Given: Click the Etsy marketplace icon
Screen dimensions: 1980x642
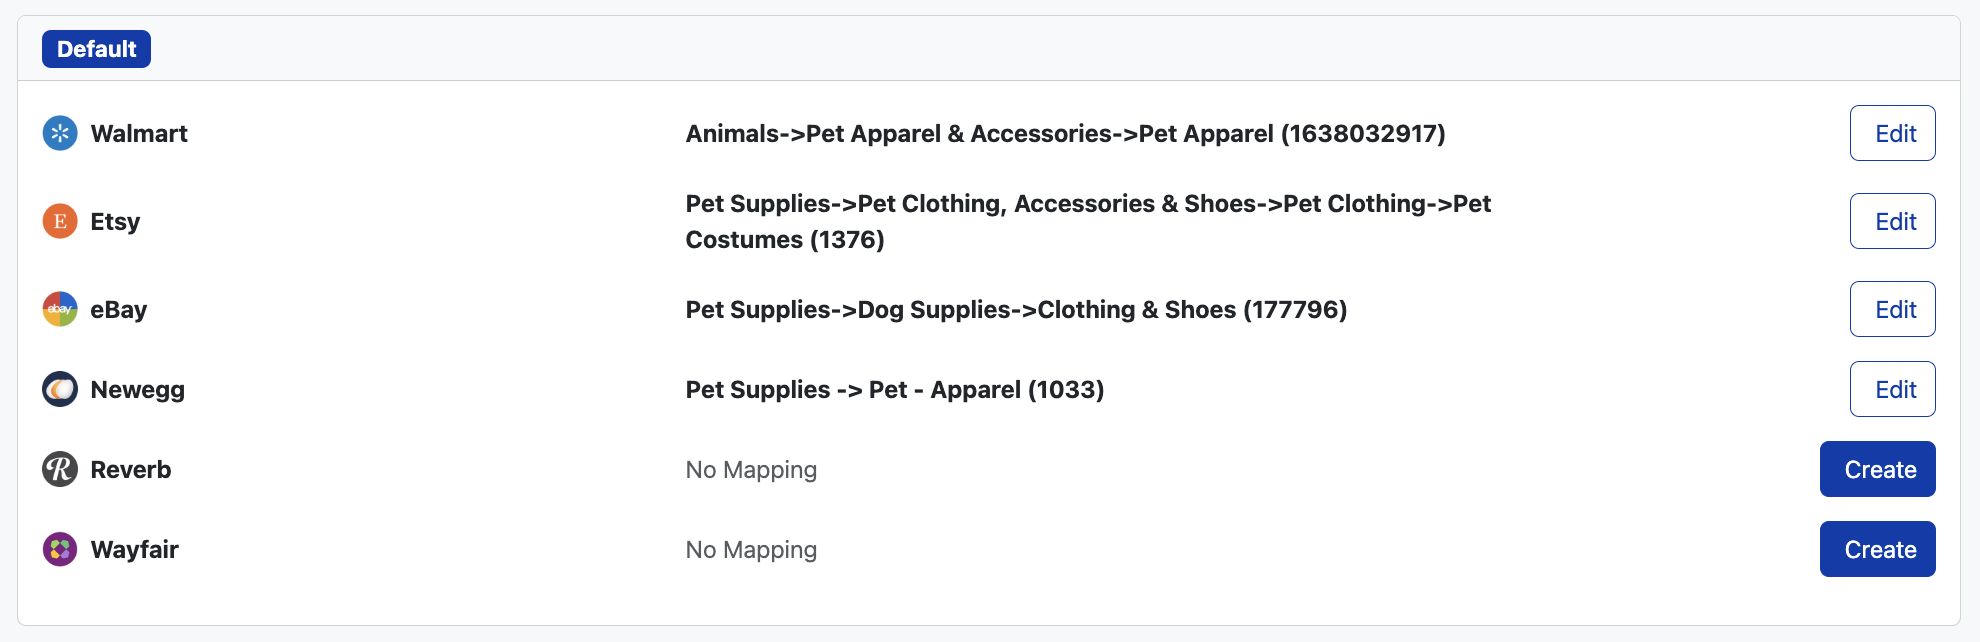Looking at the screenshot, I should click(x=60, y=221).
